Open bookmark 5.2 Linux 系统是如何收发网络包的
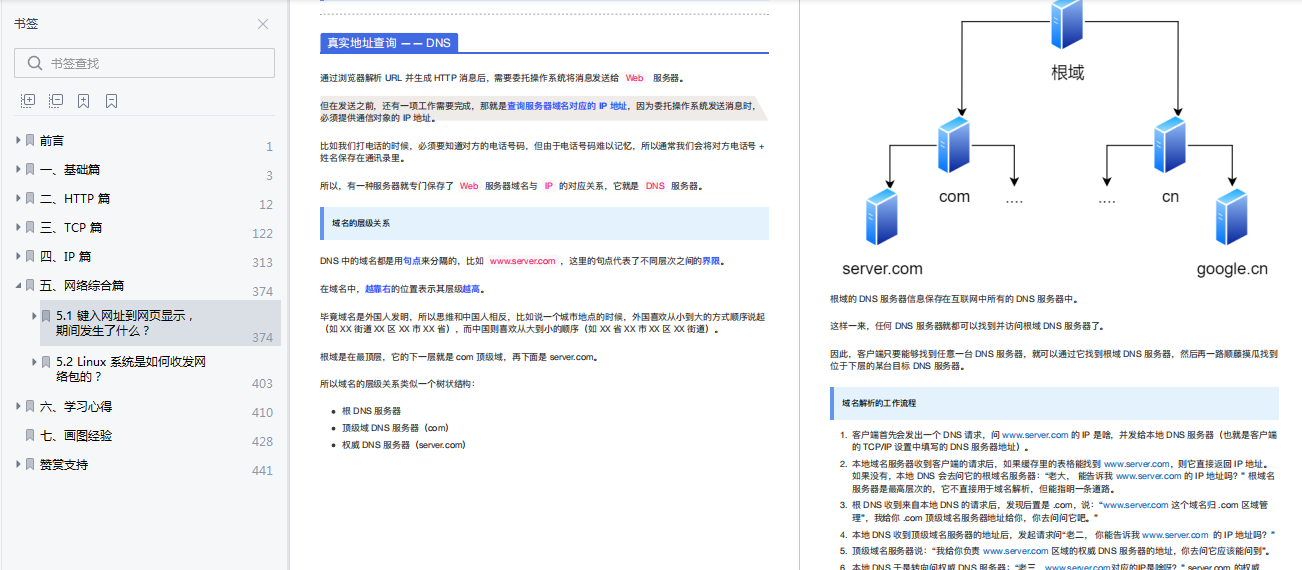The height and width of the screenshot is (570, 1302). point(130,369)
